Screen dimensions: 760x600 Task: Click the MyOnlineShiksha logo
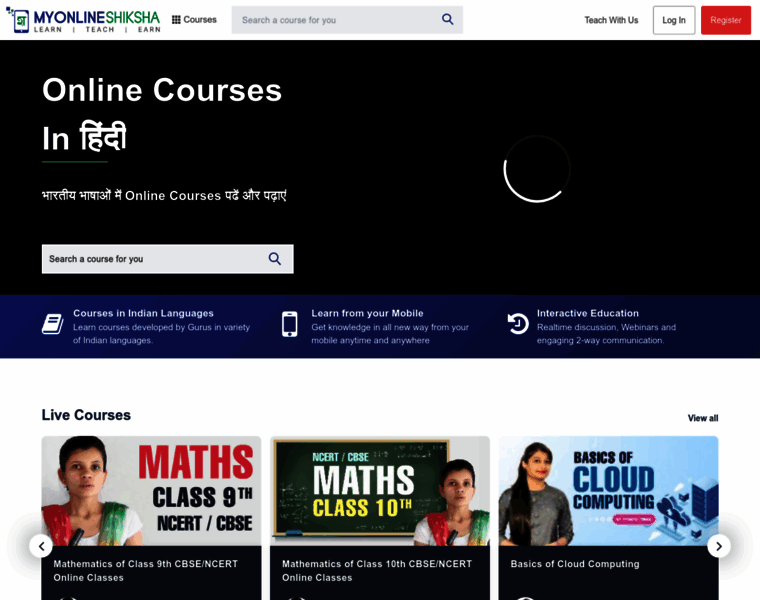(82, 20)
